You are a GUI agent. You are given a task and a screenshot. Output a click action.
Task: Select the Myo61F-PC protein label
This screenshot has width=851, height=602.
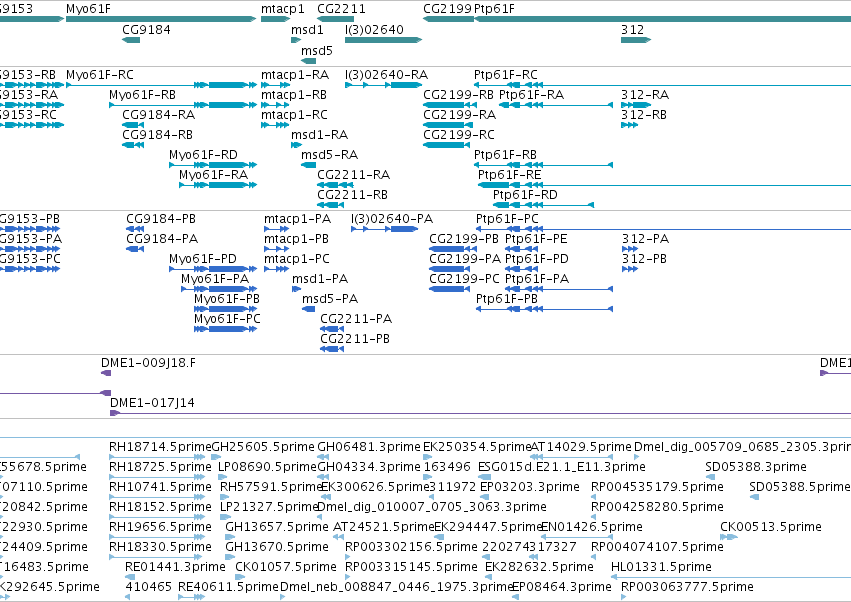227,319
